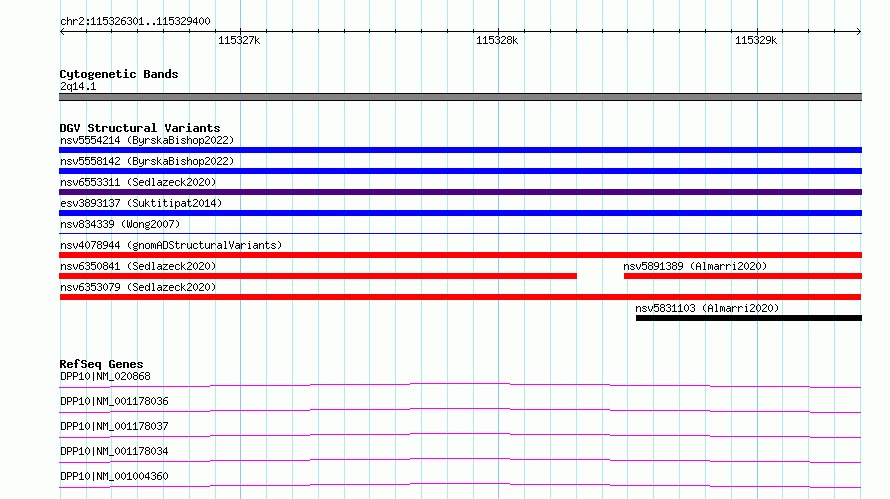Click the red bar under nsv6353079
Image resolution: width=890 pixels, height=499 pixels.
[460, 297]
